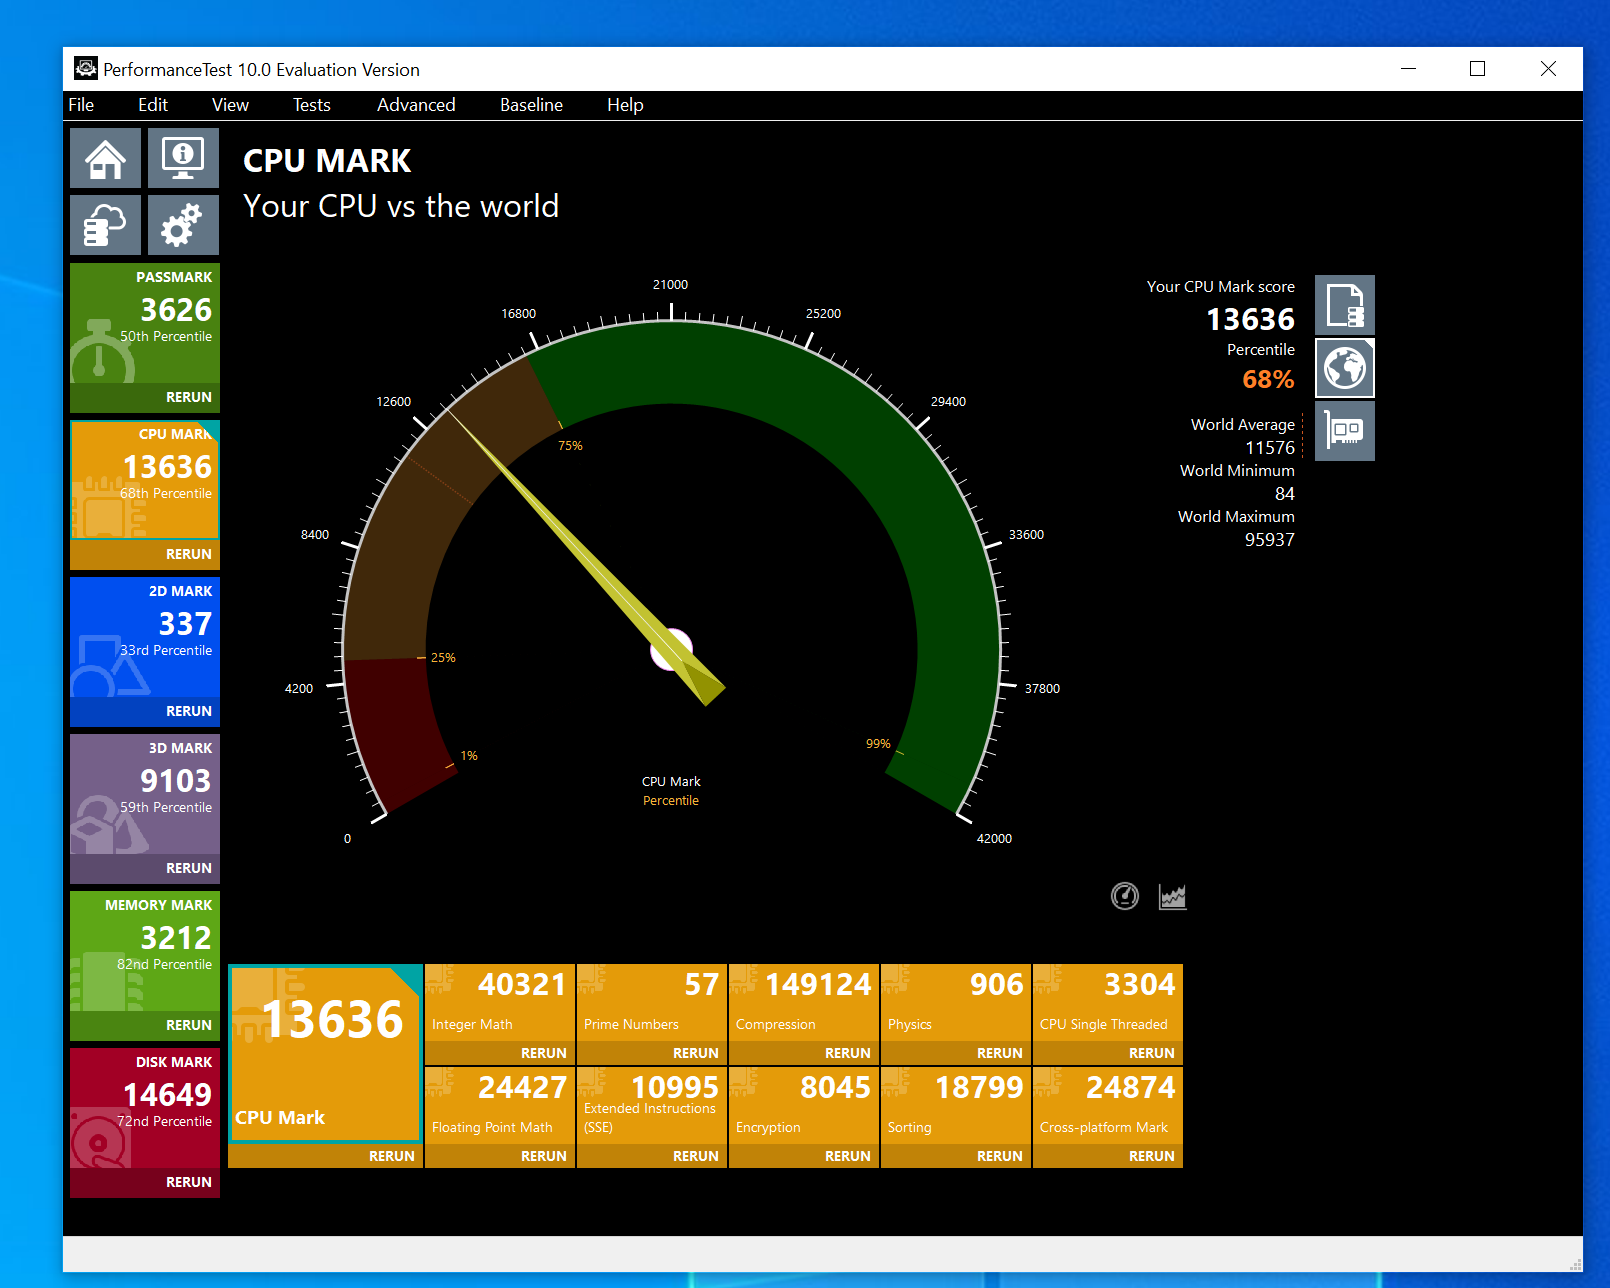
Task: Rerun the Extended Instructions (SSE) test
Action: [696, 1156]
